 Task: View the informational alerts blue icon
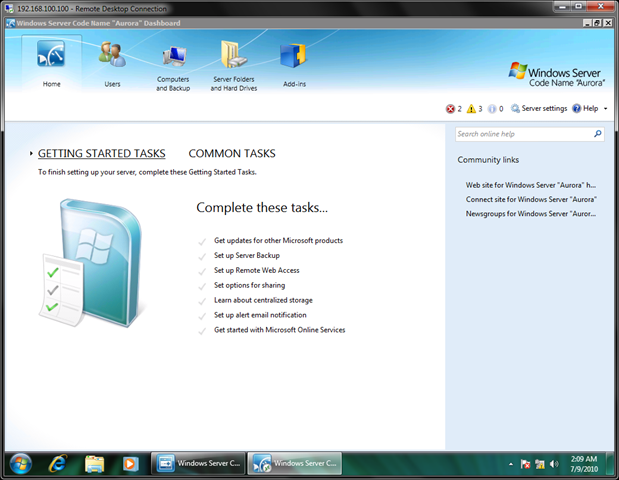tap(492, 109)
